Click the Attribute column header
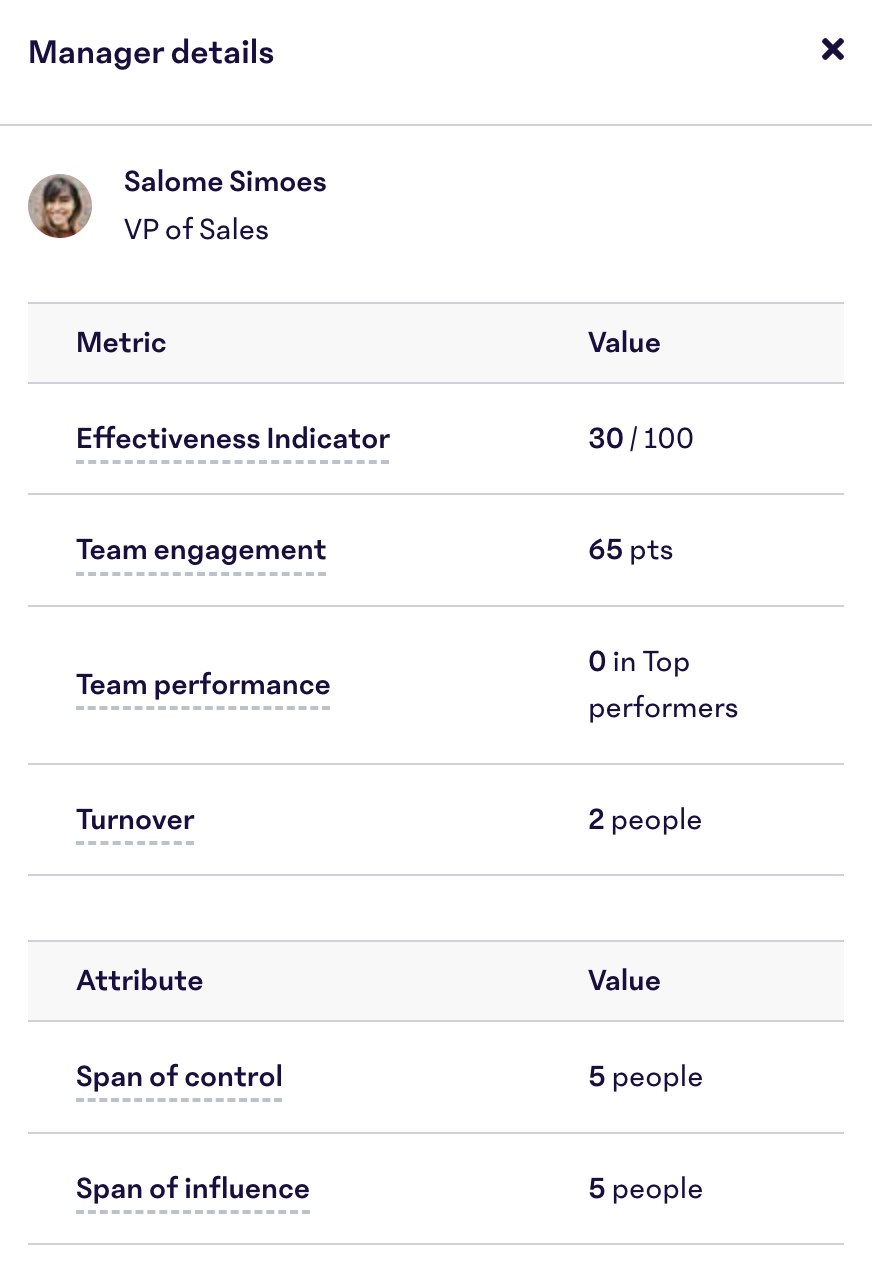This screenshot has width=872, height=1286. [139, 980]
